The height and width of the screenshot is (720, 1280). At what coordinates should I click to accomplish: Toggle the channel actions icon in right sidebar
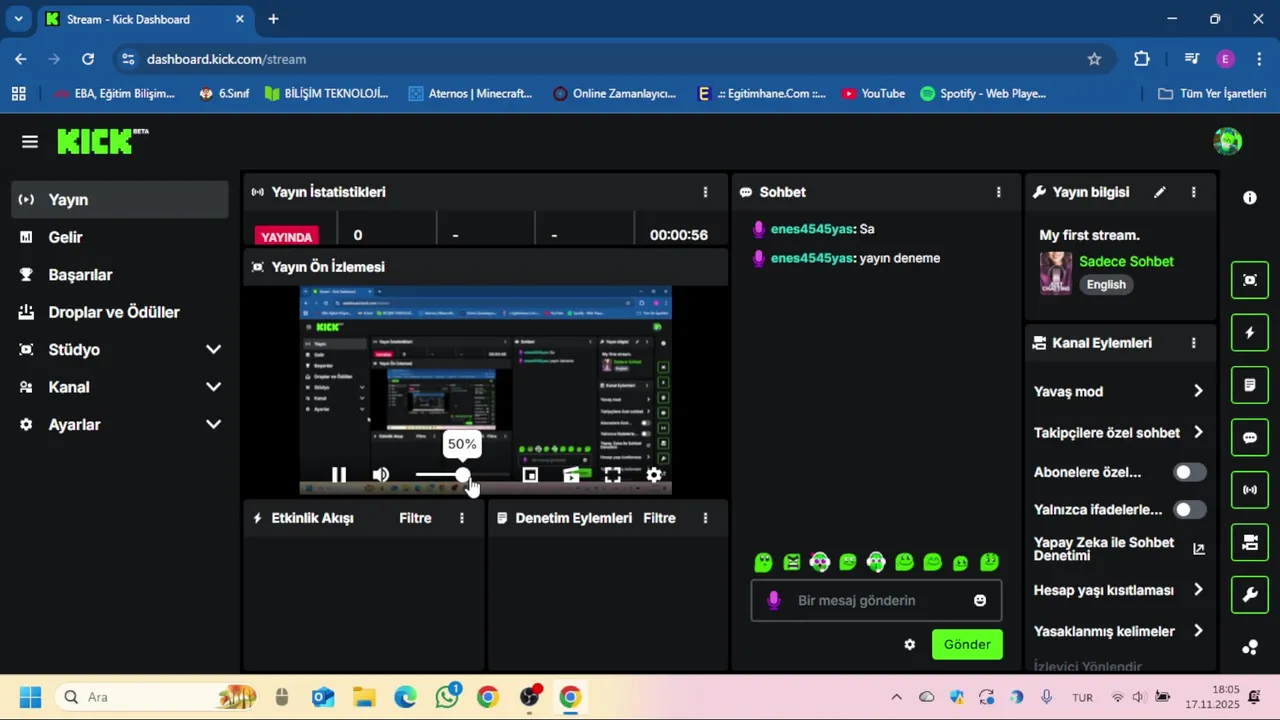tap(1249, 542)
